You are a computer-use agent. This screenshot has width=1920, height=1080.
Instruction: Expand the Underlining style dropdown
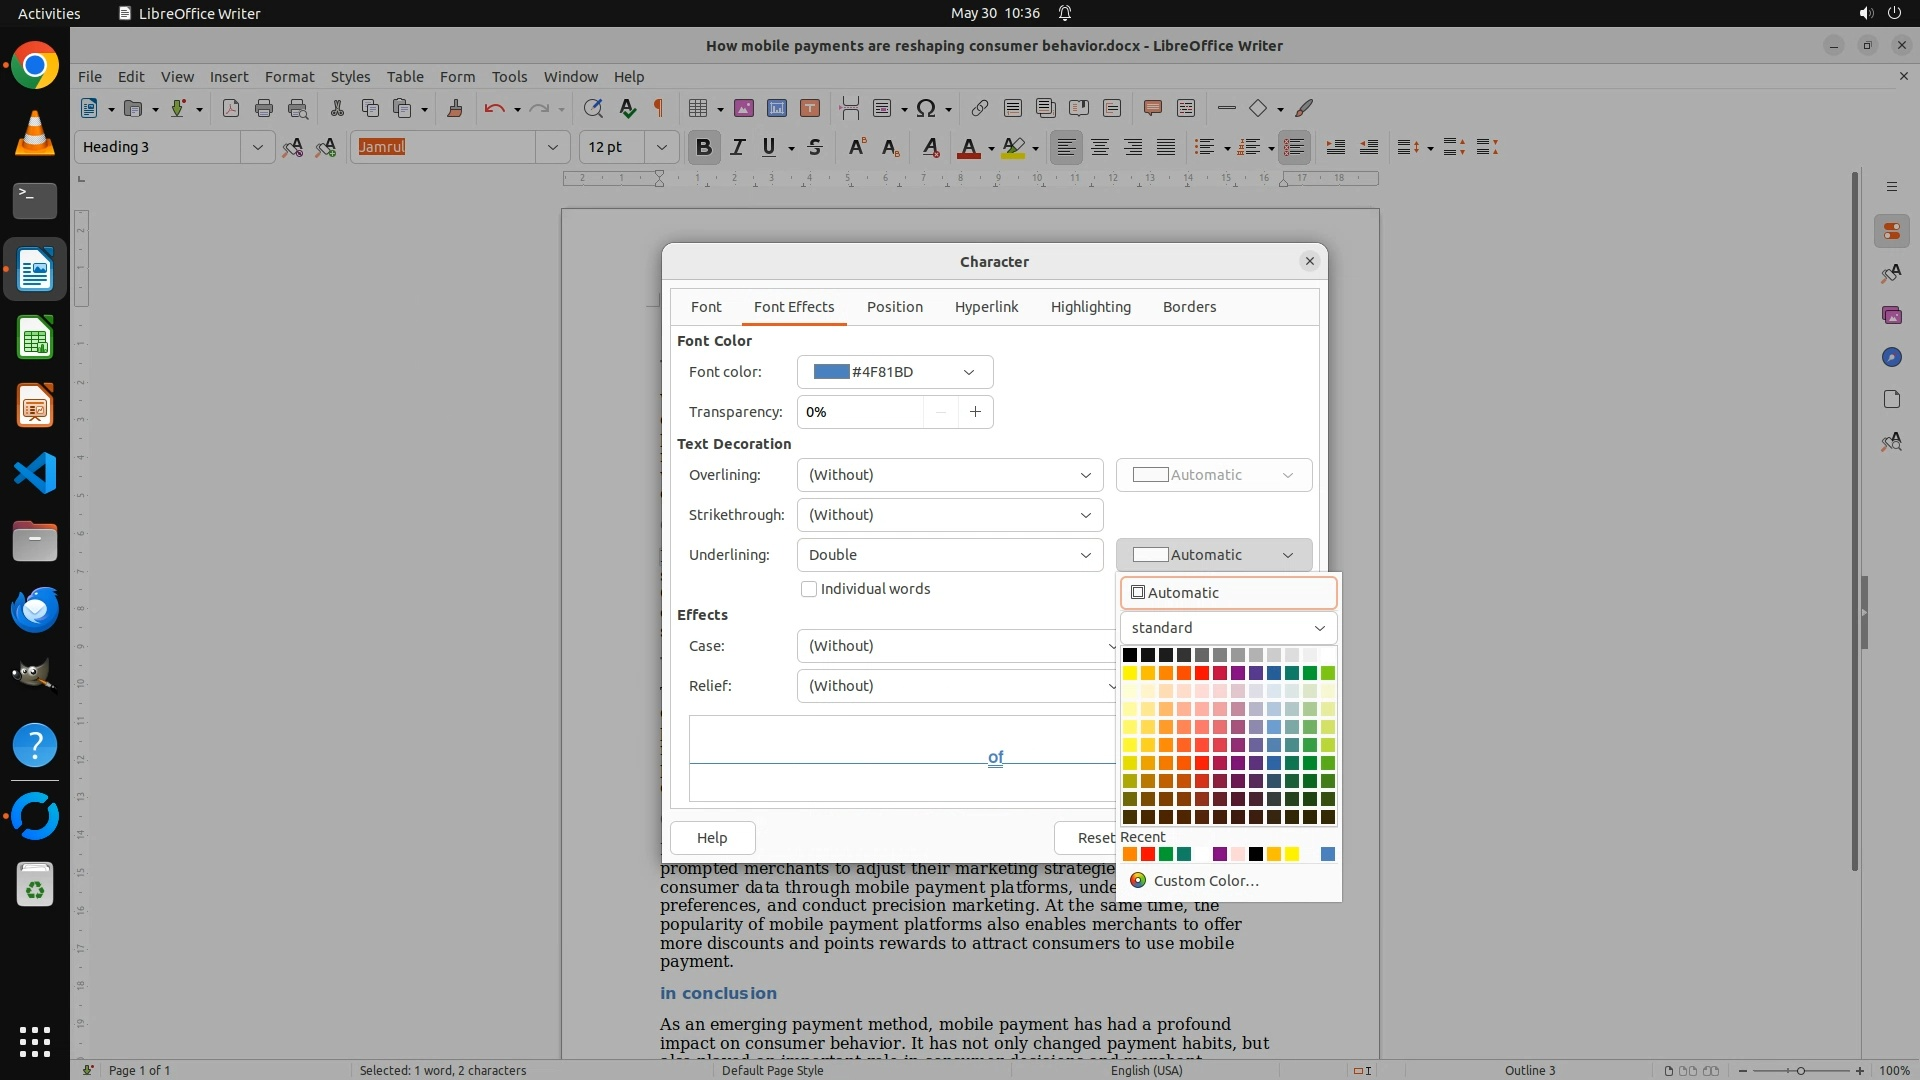pyautogui.click(x=949, y=555)
